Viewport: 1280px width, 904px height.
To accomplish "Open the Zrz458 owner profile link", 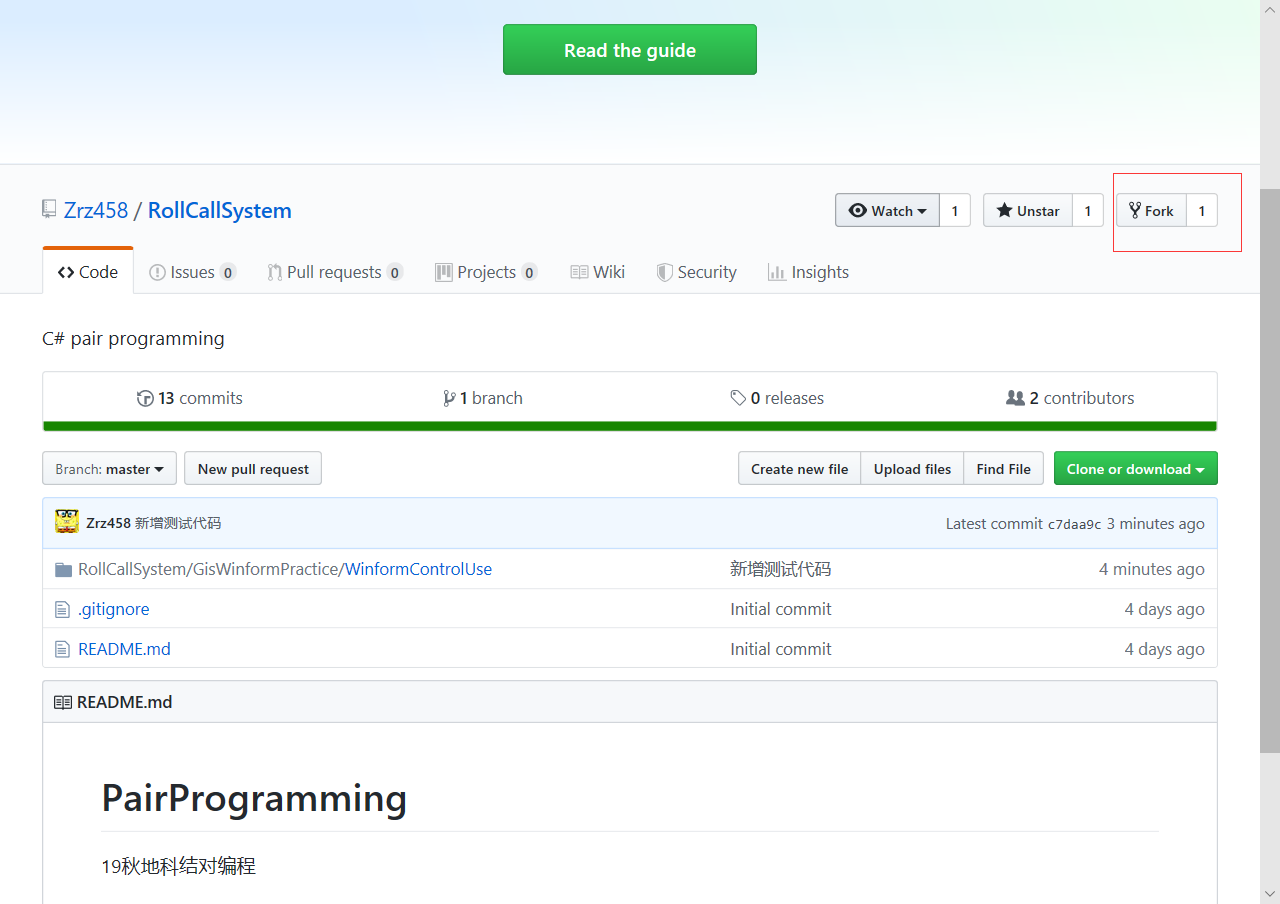I will (96, 211).
